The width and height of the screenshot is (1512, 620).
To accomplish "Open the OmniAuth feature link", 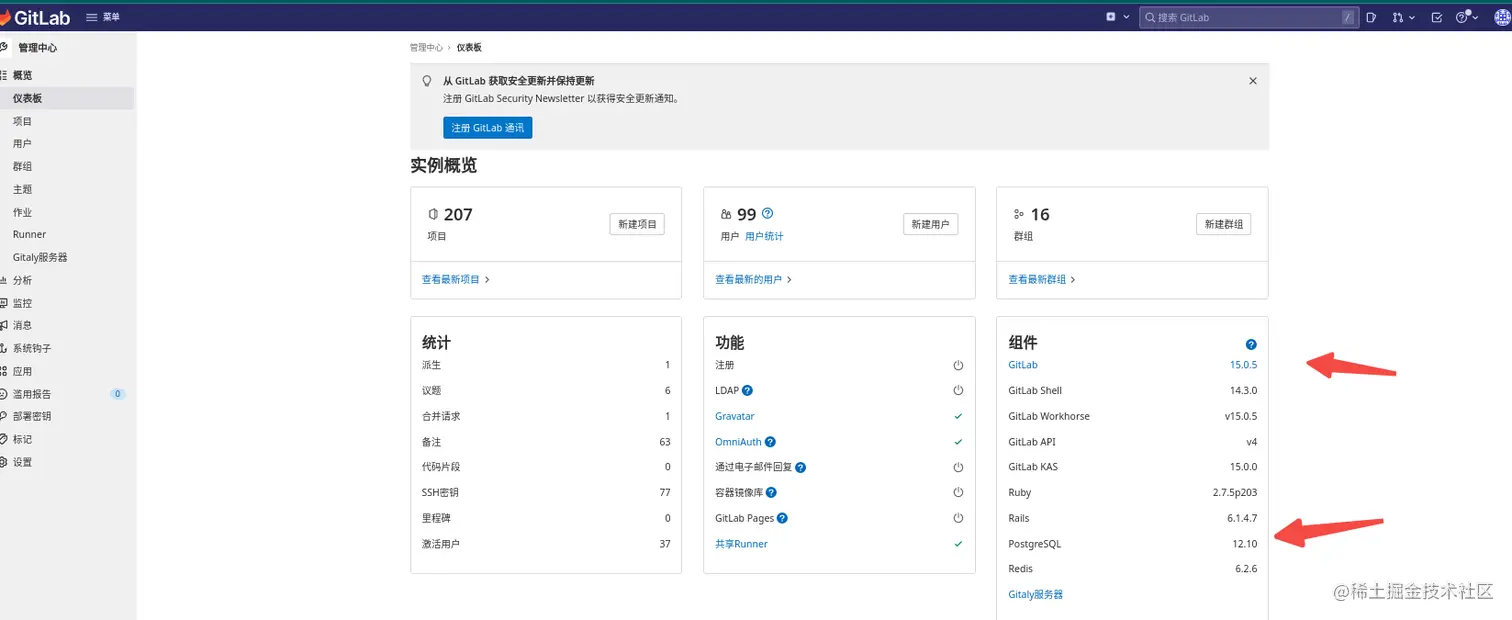I will [738, 442].
